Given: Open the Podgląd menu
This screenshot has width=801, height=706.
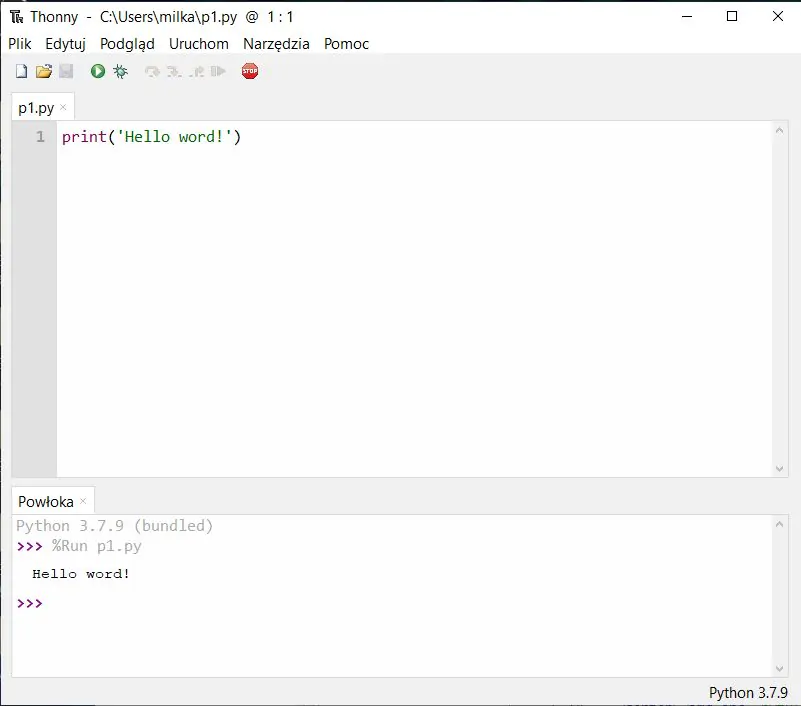Looking at the screenshot, I should tap(127, 44).
